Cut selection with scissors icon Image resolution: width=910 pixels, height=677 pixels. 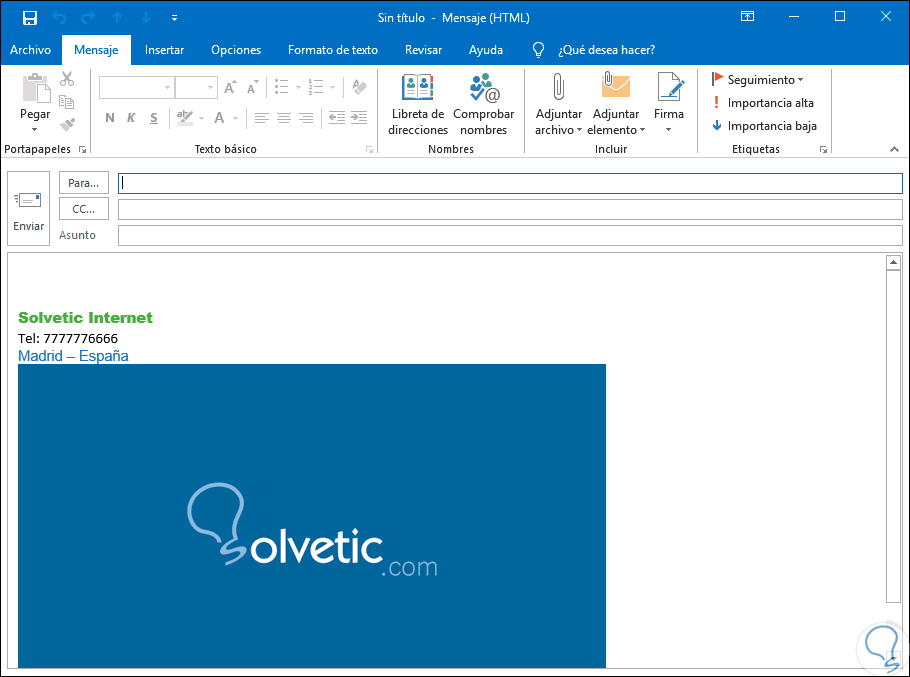(67, 79)
